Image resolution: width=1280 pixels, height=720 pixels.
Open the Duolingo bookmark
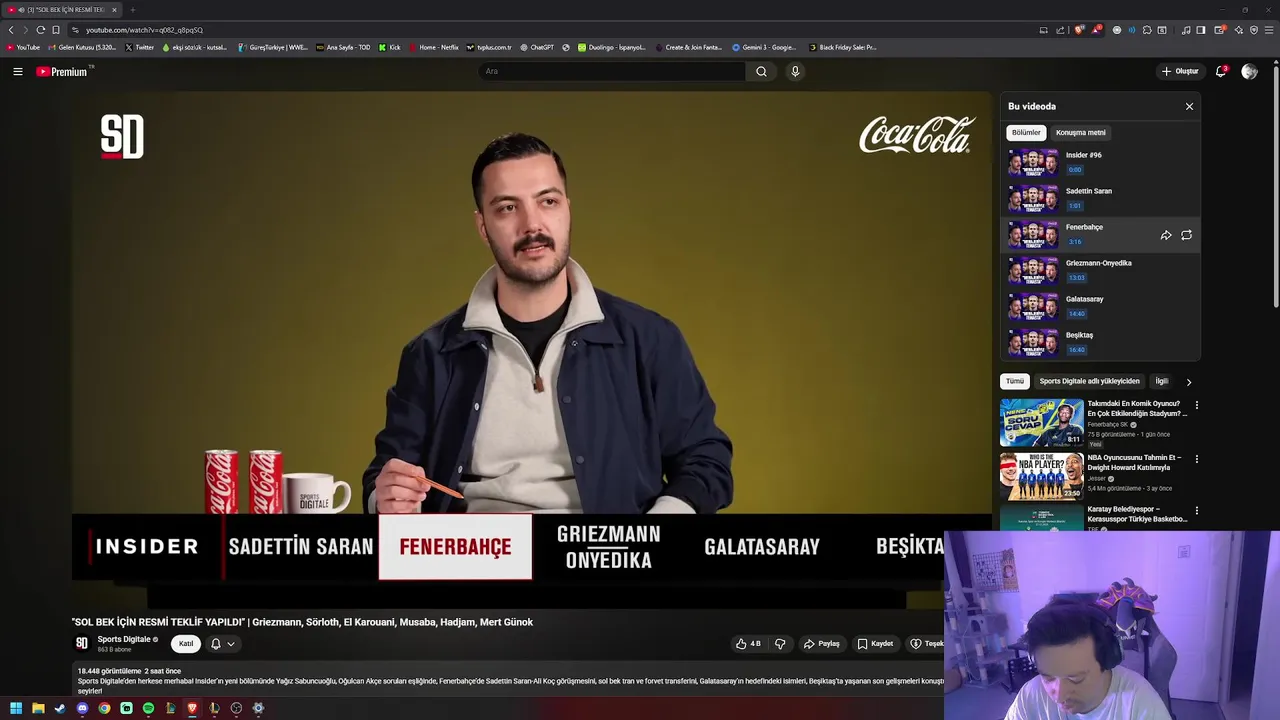click(612, 47)
